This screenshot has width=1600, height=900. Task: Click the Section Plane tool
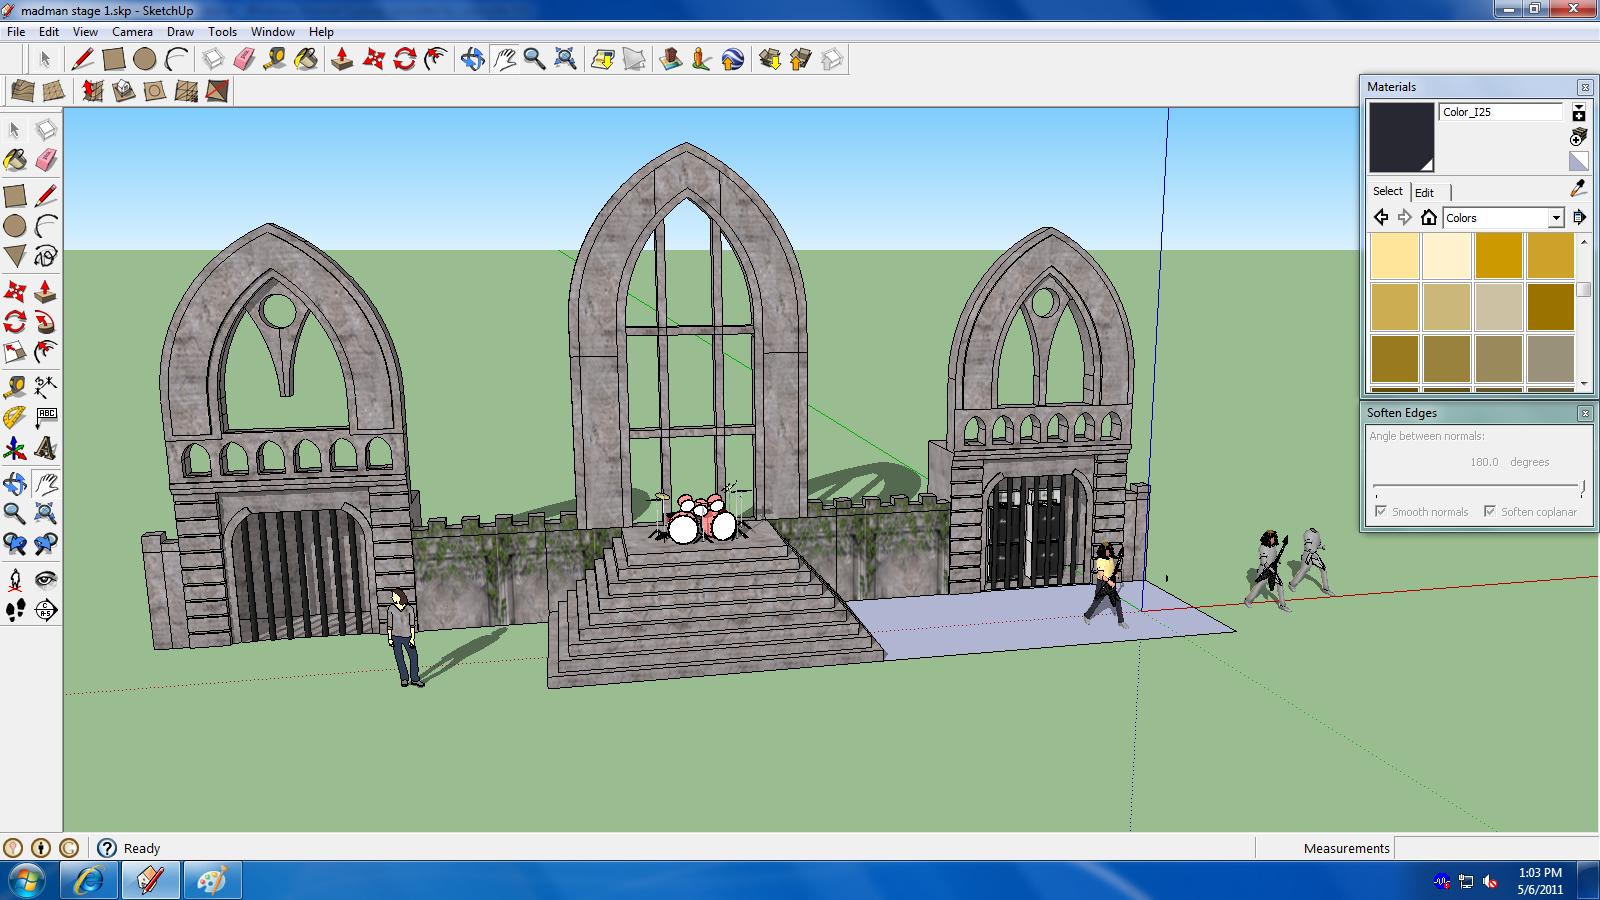click(46, 610)
